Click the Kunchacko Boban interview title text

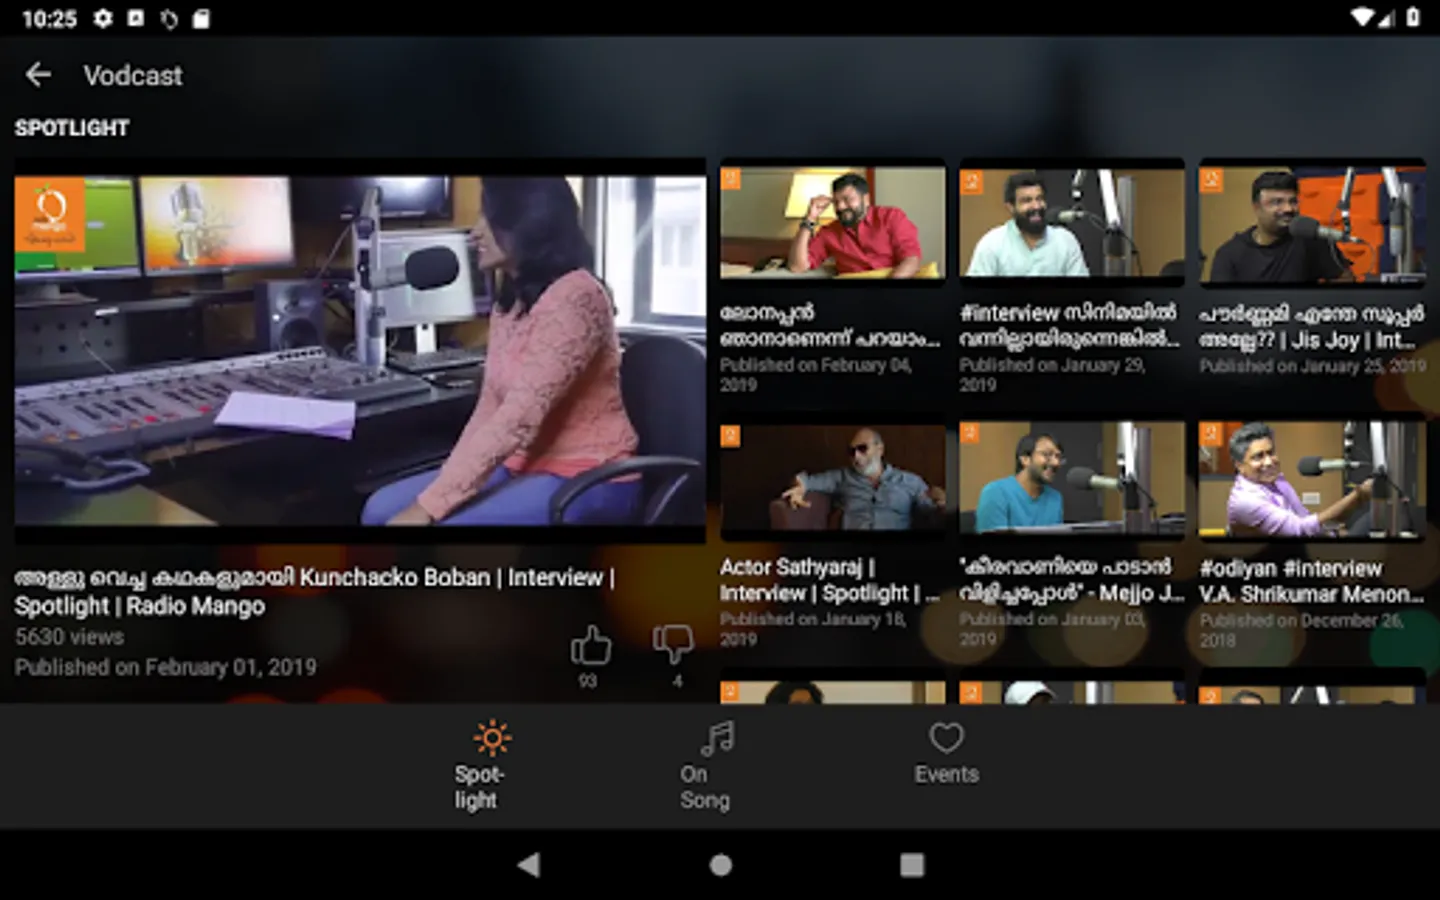(314, 591)
